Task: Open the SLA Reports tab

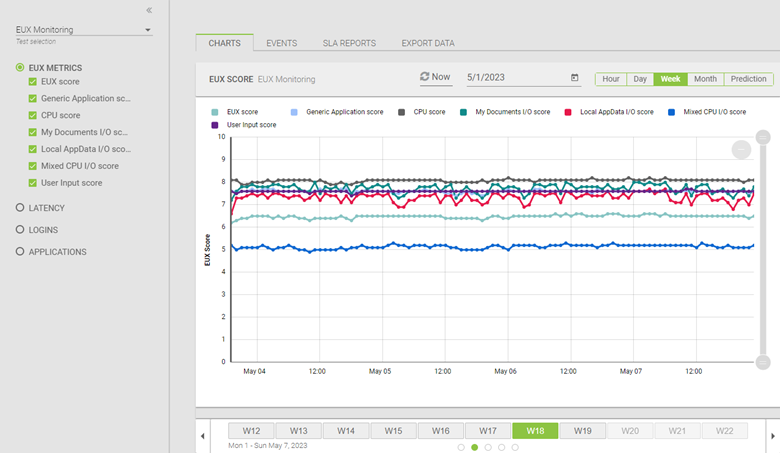Action: [349, 44]
